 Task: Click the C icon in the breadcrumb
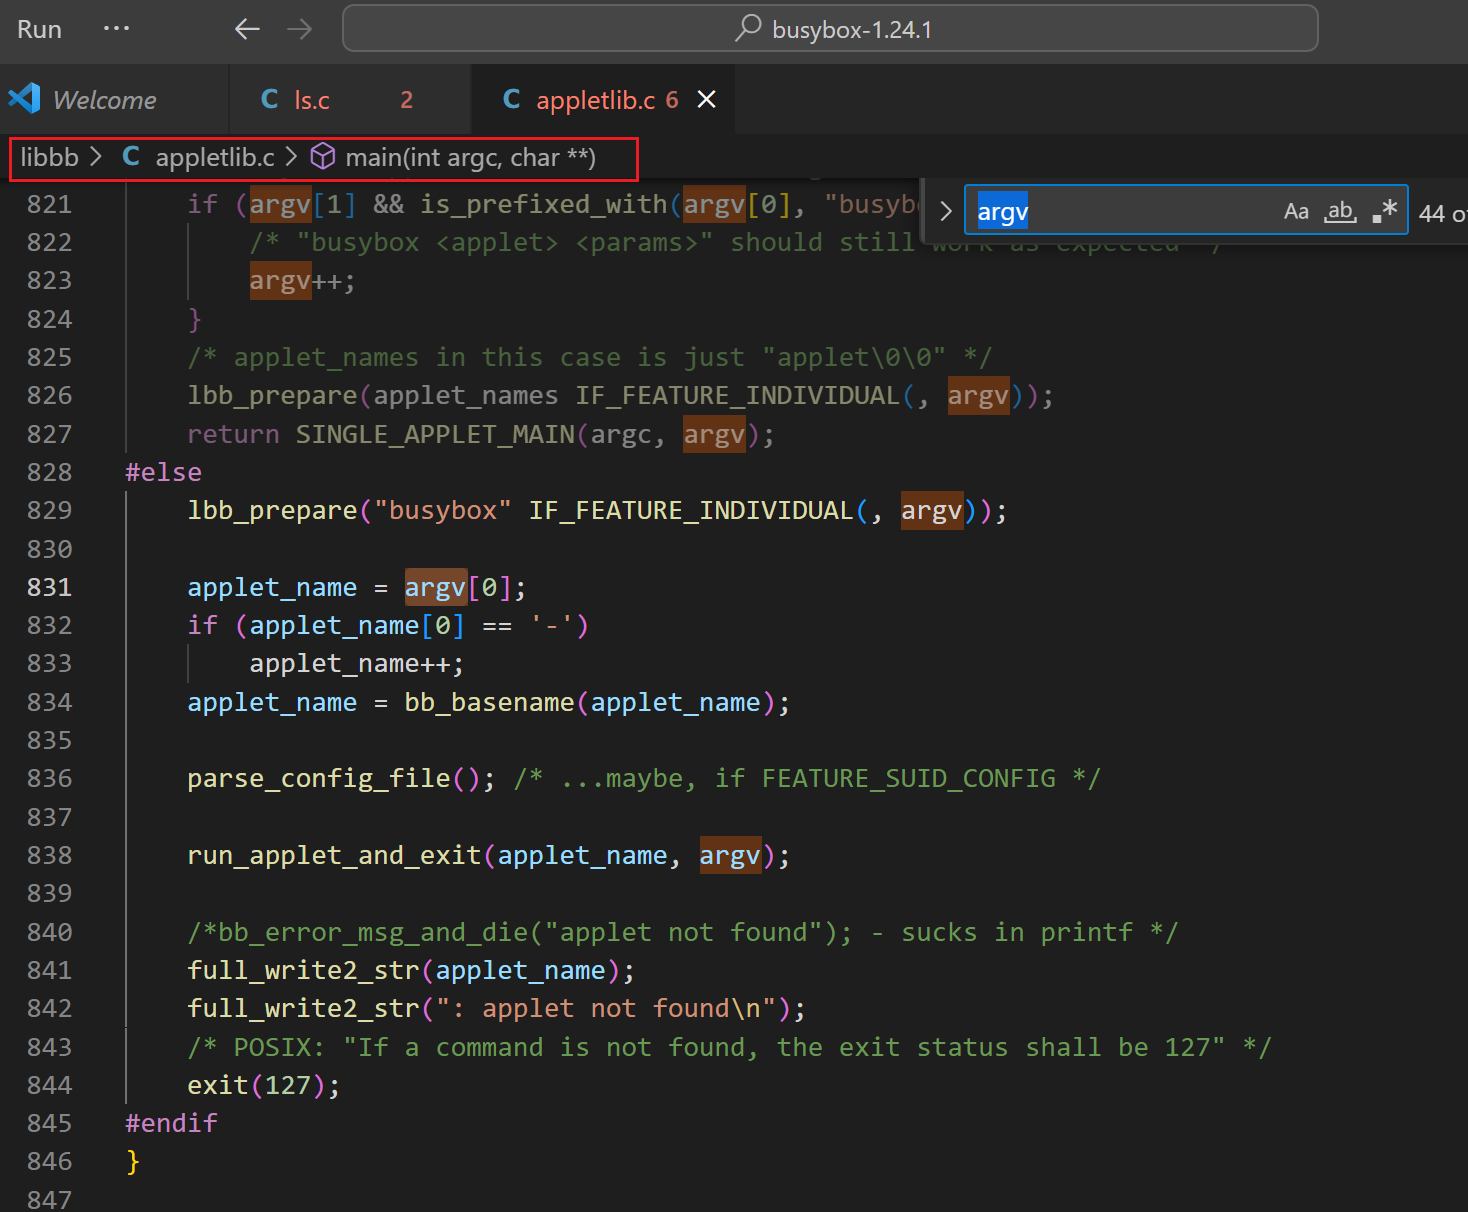(x=131, y=156)
